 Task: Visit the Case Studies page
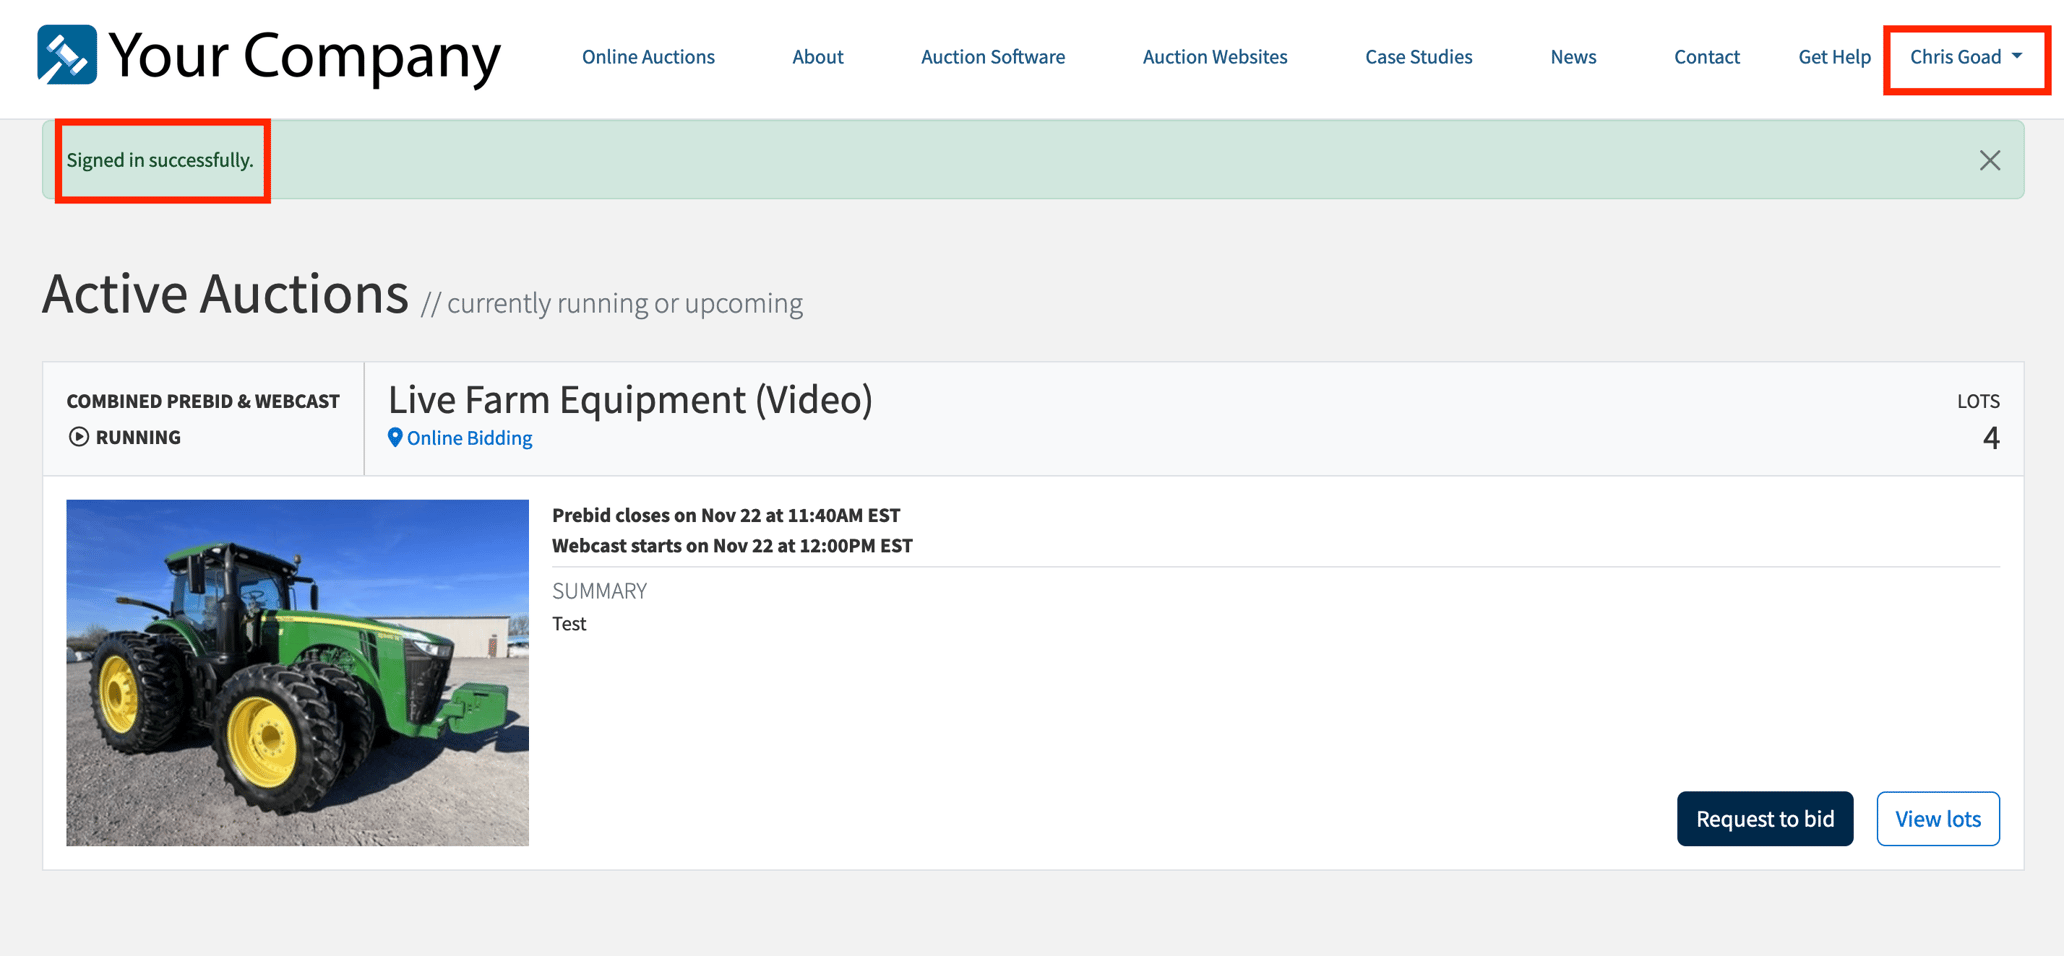point(1419,57)
